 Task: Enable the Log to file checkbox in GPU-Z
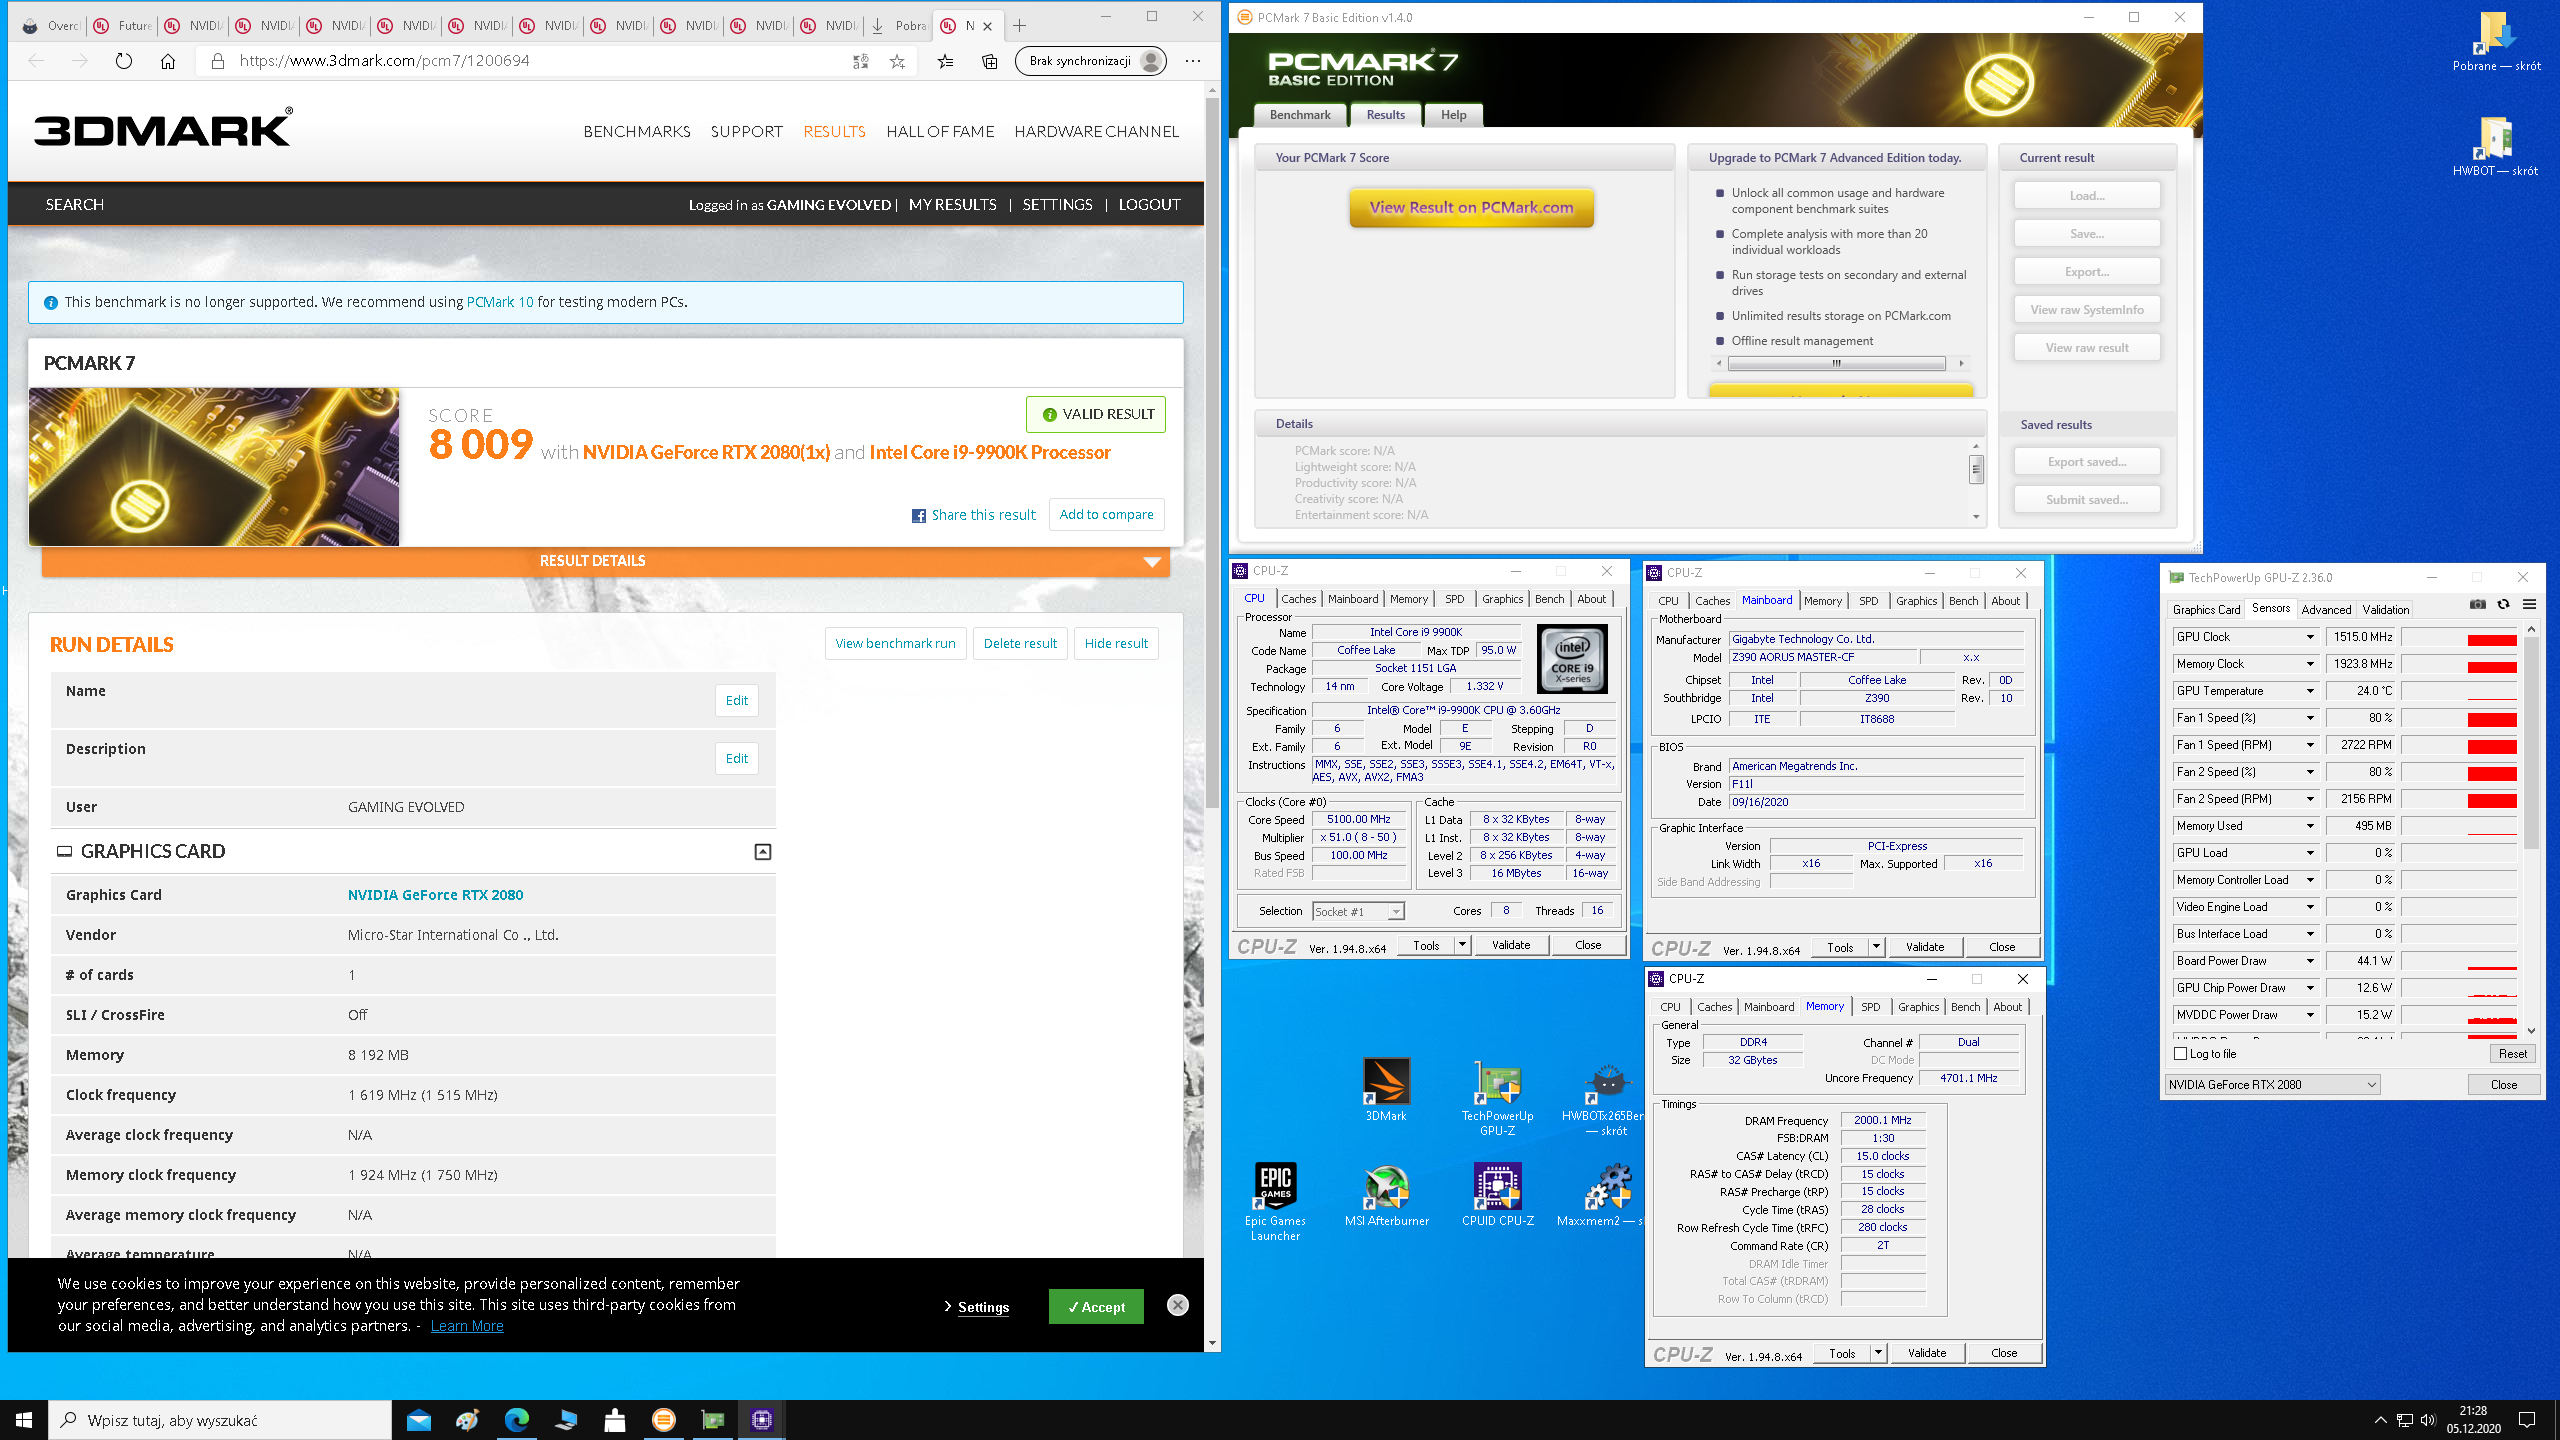pyautogui.click(x=2181, y=1054)
